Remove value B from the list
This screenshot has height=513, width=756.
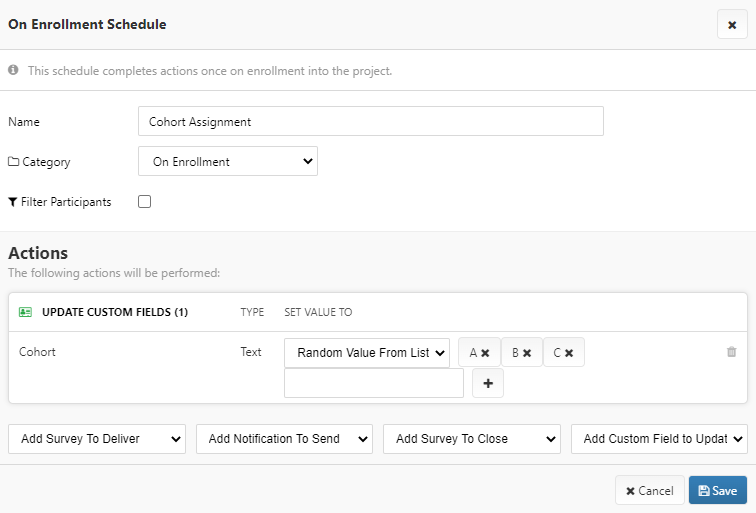527,353
